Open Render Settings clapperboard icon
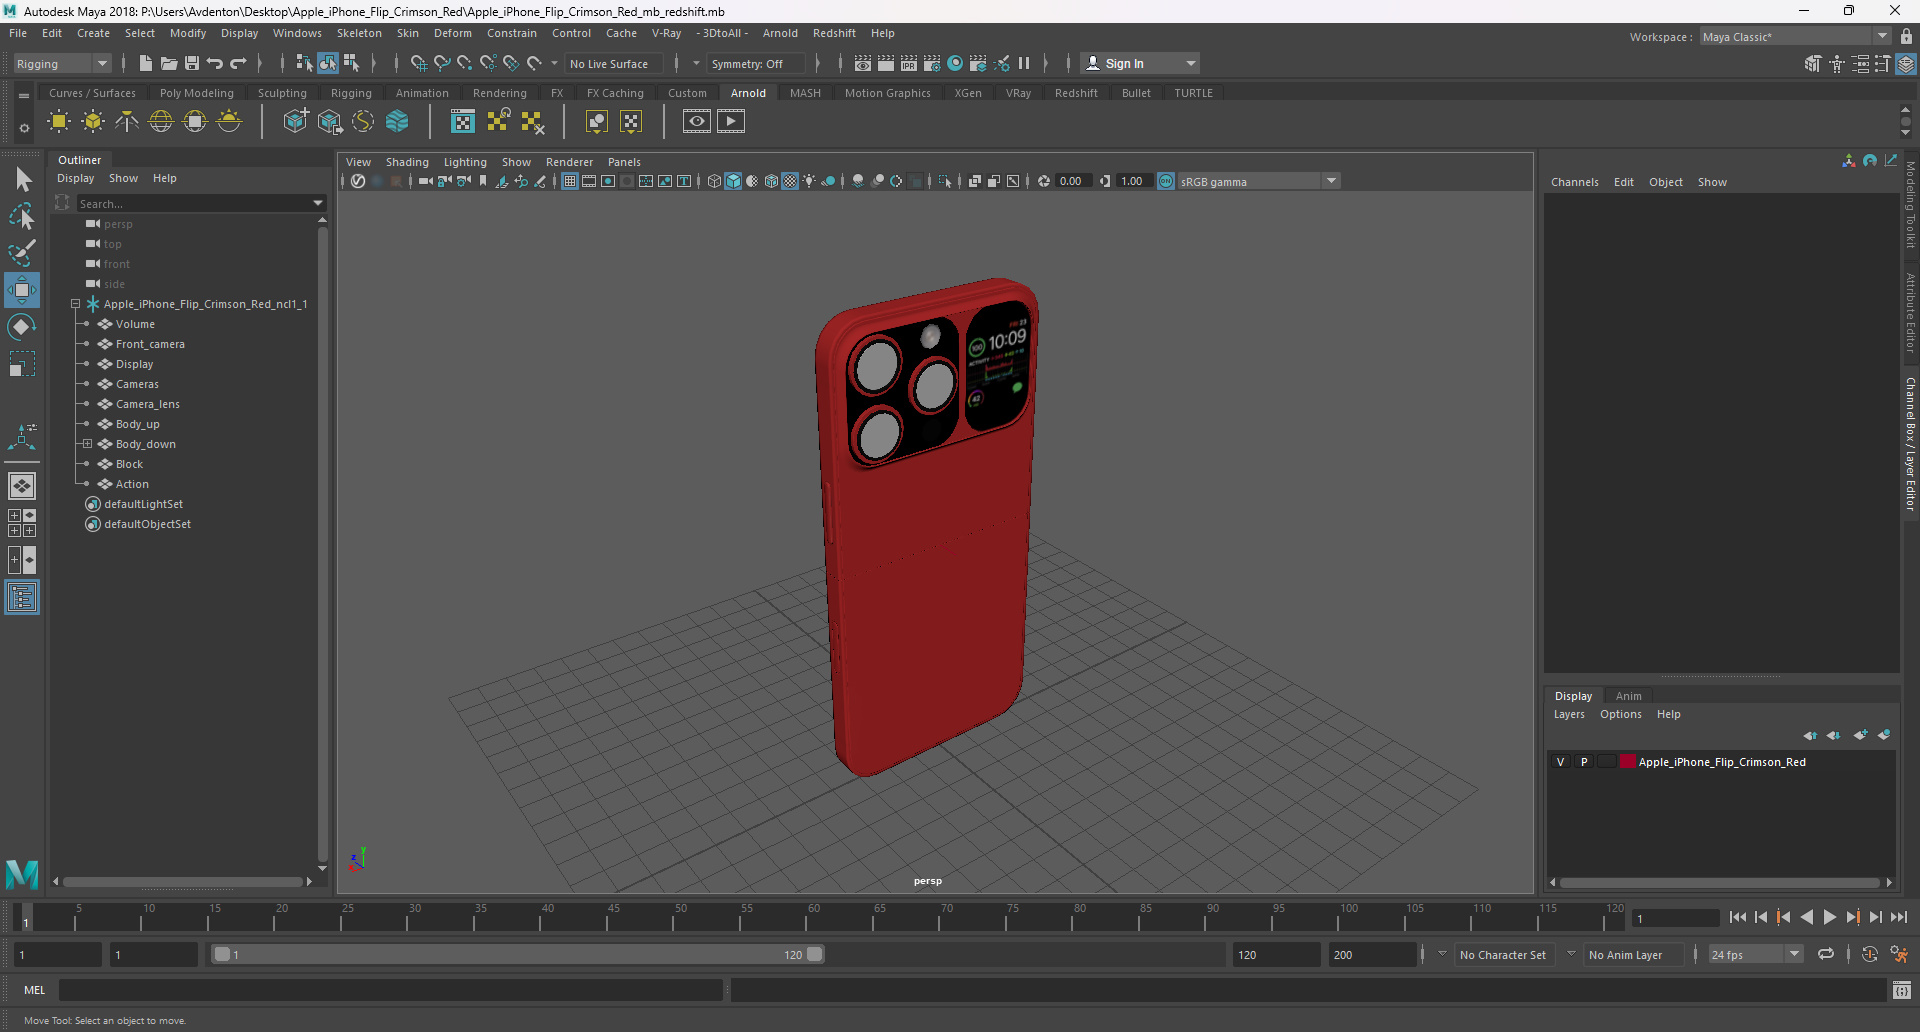 932,63
